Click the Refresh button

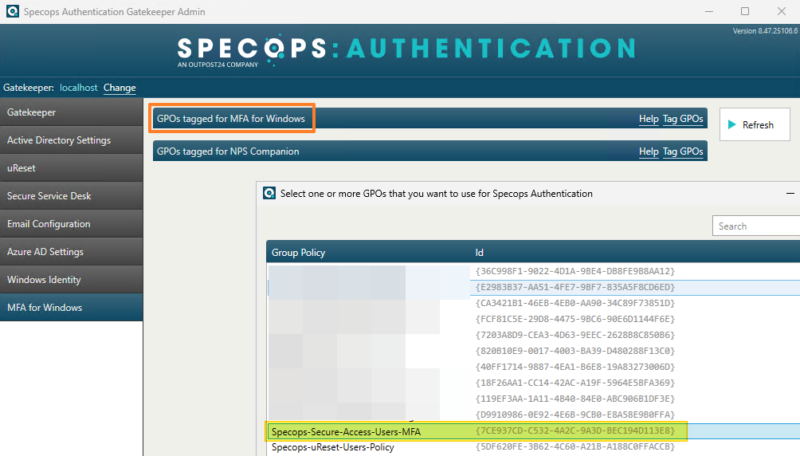click(755, 124)
